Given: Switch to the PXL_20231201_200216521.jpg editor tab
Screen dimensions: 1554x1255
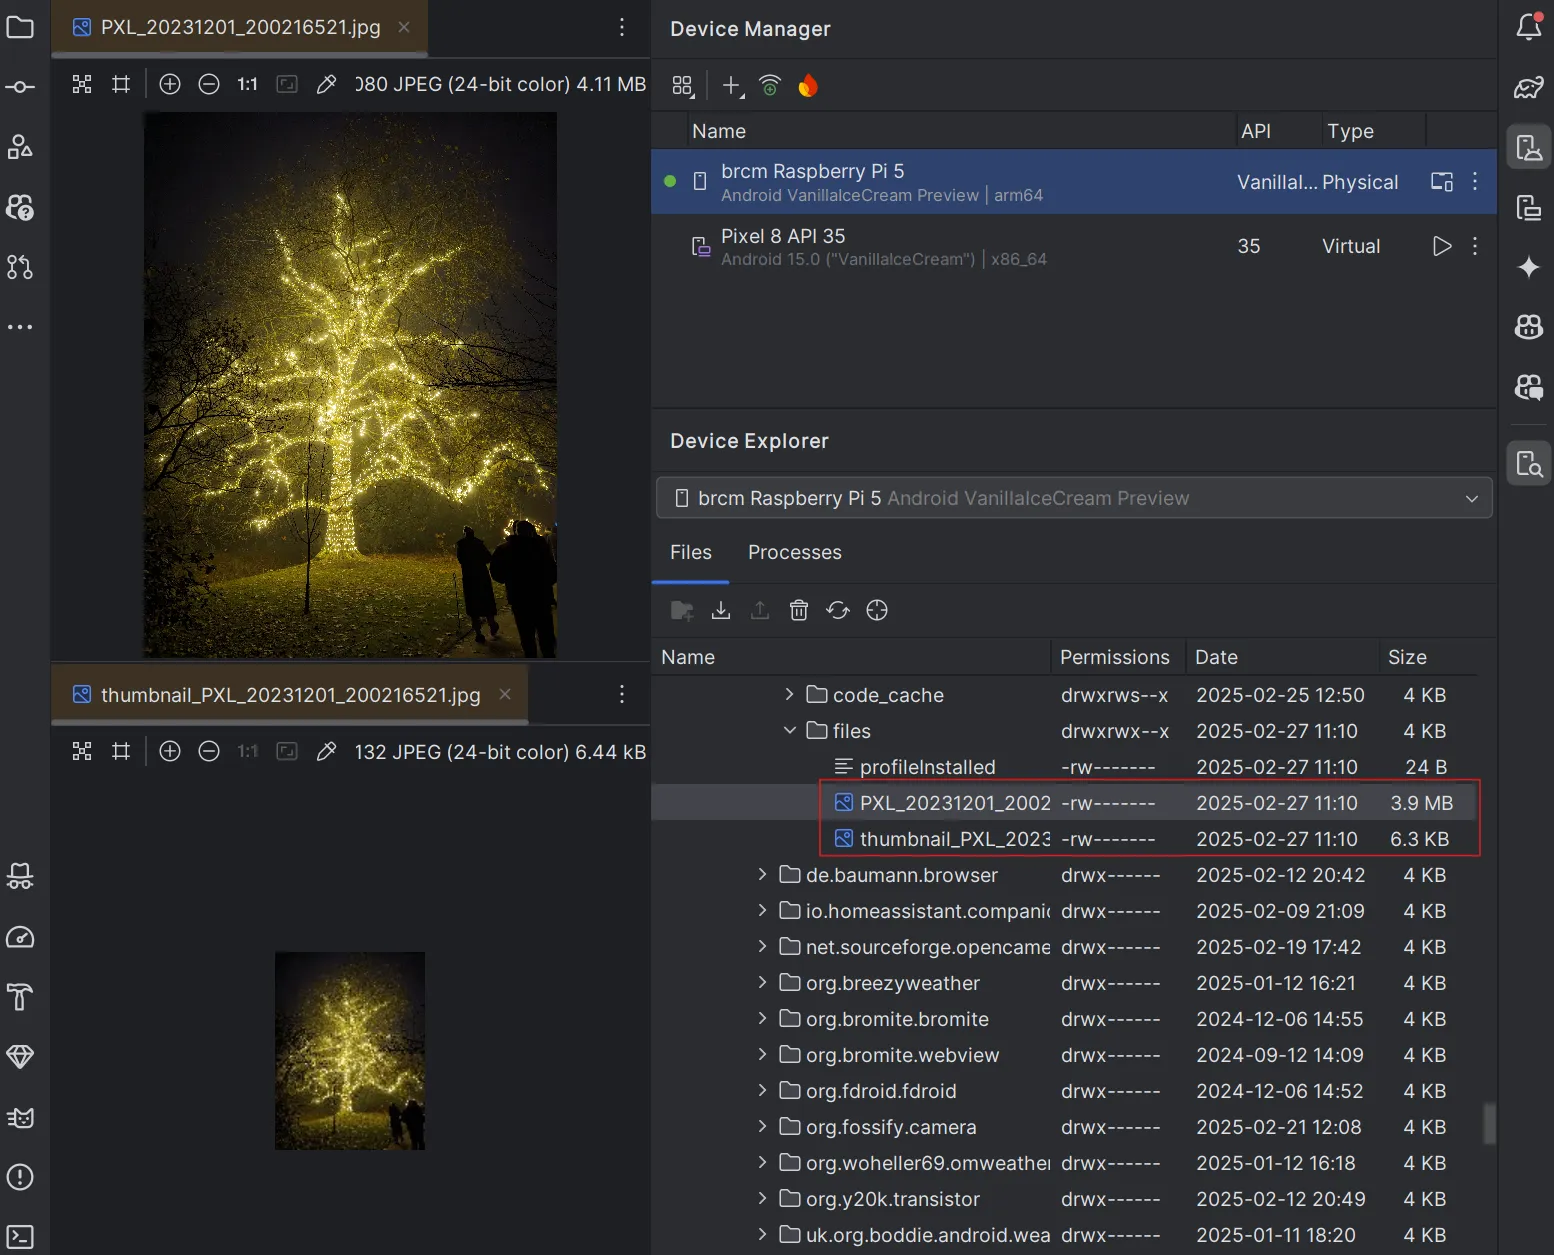Looking at the screenshot, I should pyautogui.click(x=240, y=27).
